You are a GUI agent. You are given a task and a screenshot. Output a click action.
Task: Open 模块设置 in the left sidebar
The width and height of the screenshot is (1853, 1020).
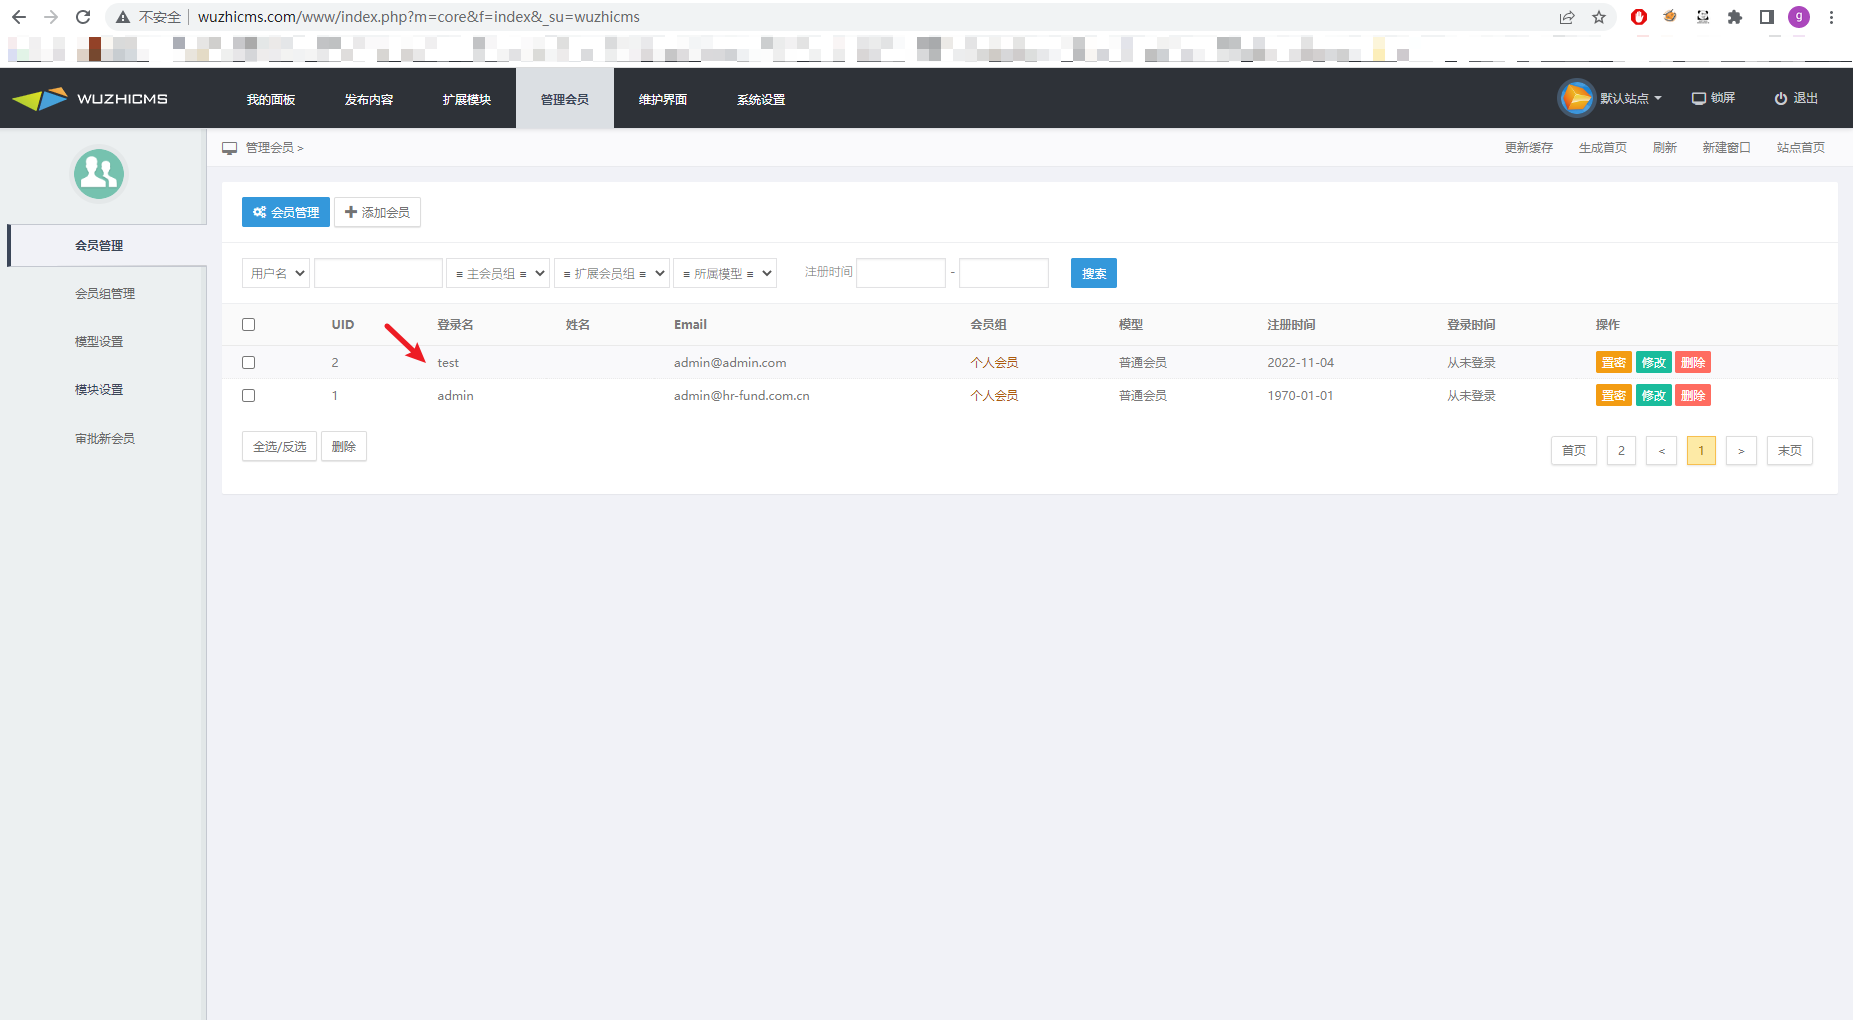tap(99, 389)
